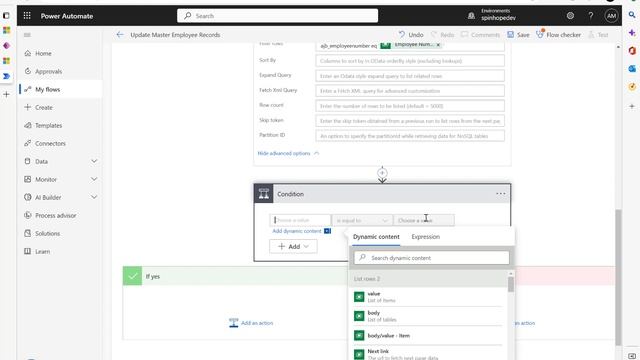The image size is (640, 360).
Task: Remove the Employee Num token with x
Action: click(x=438, y=45)
